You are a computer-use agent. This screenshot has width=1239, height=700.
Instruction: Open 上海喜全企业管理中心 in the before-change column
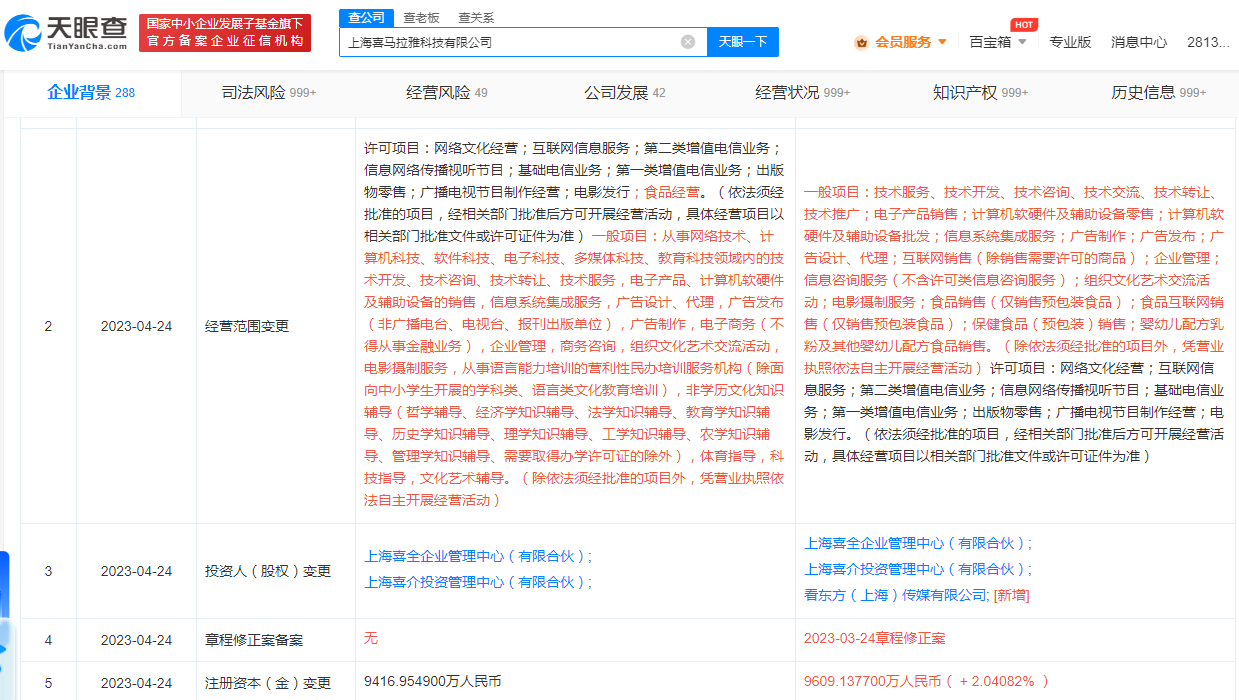click(476, 556)
